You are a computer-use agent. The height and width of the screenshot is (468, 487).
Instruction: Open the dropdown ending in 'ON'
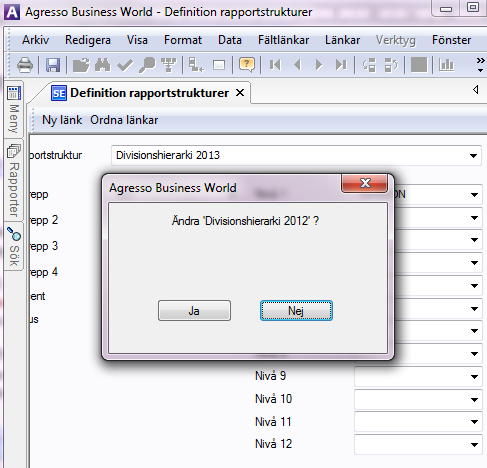pos(474,194)
